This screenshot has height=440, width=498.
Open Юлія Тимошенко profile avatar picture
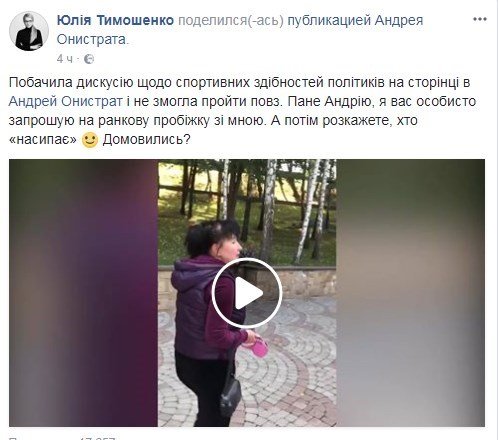(x=29, y=31)
